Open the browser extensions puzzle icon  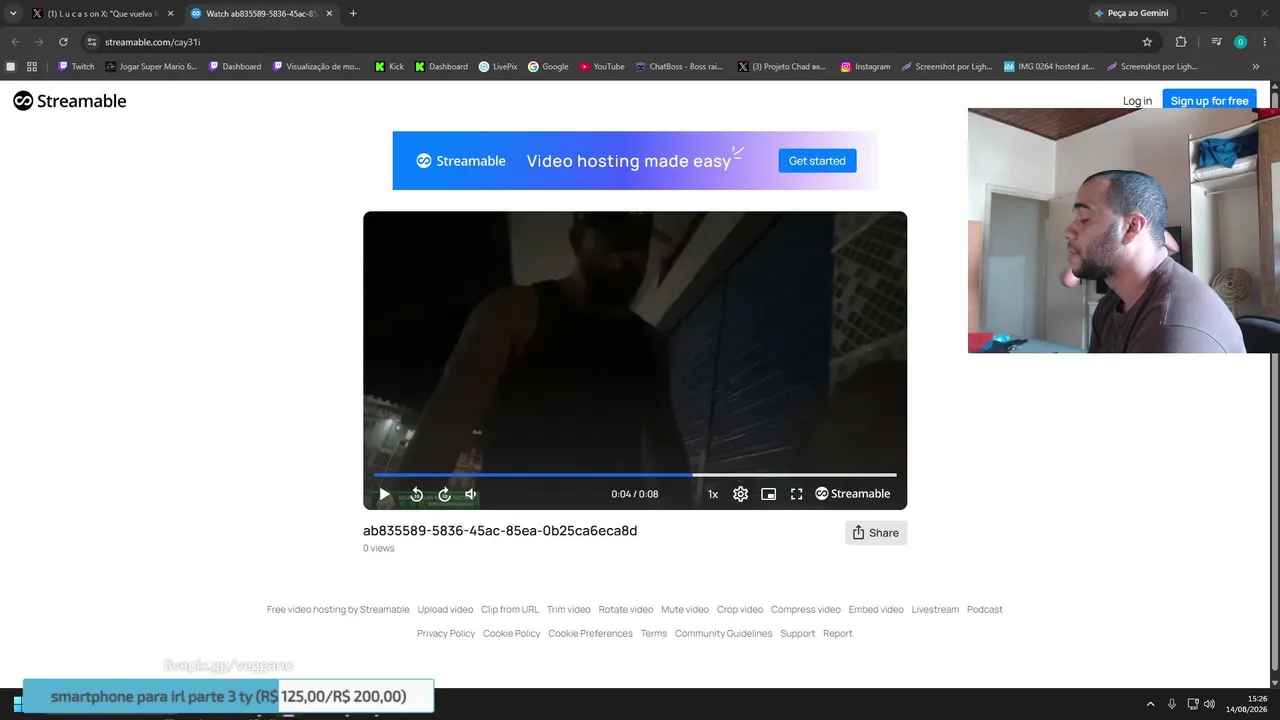tap(1181, 42)
